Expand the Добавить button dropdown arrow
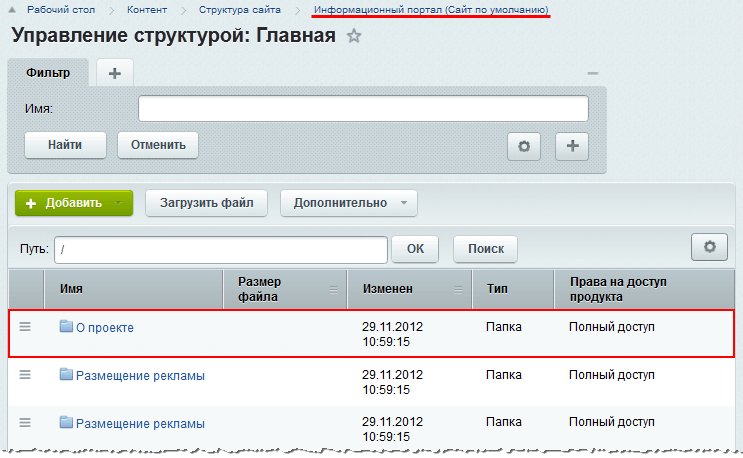 click(119, 203)
